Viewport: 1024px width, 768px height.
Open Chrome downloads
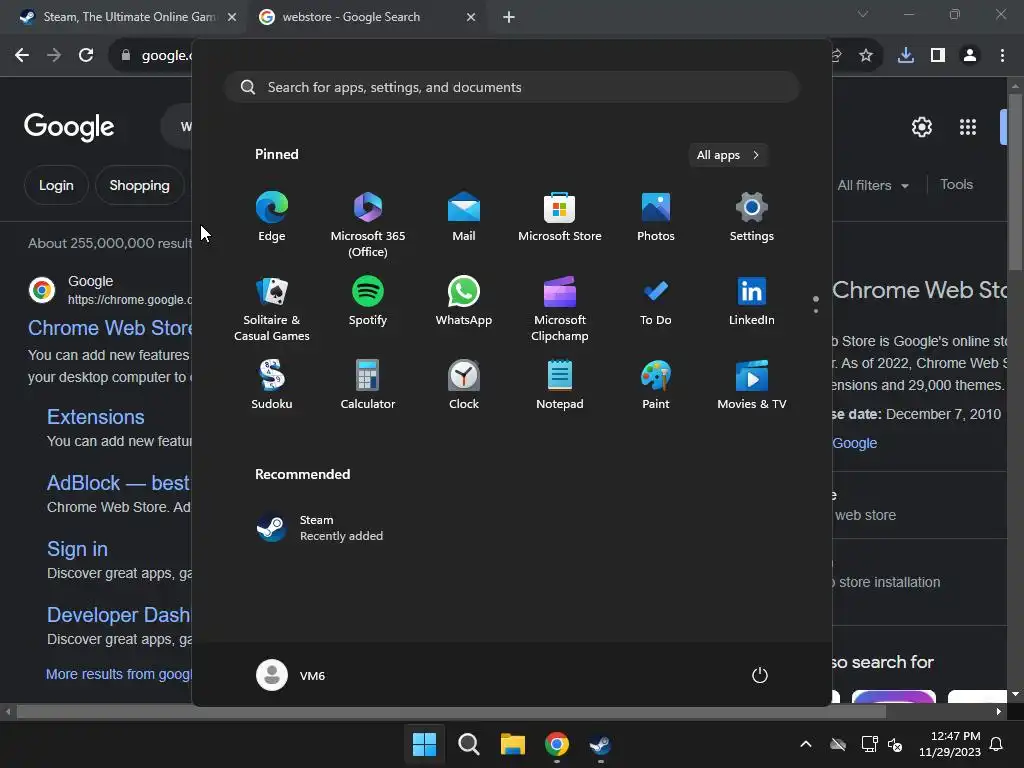point(906,56)
